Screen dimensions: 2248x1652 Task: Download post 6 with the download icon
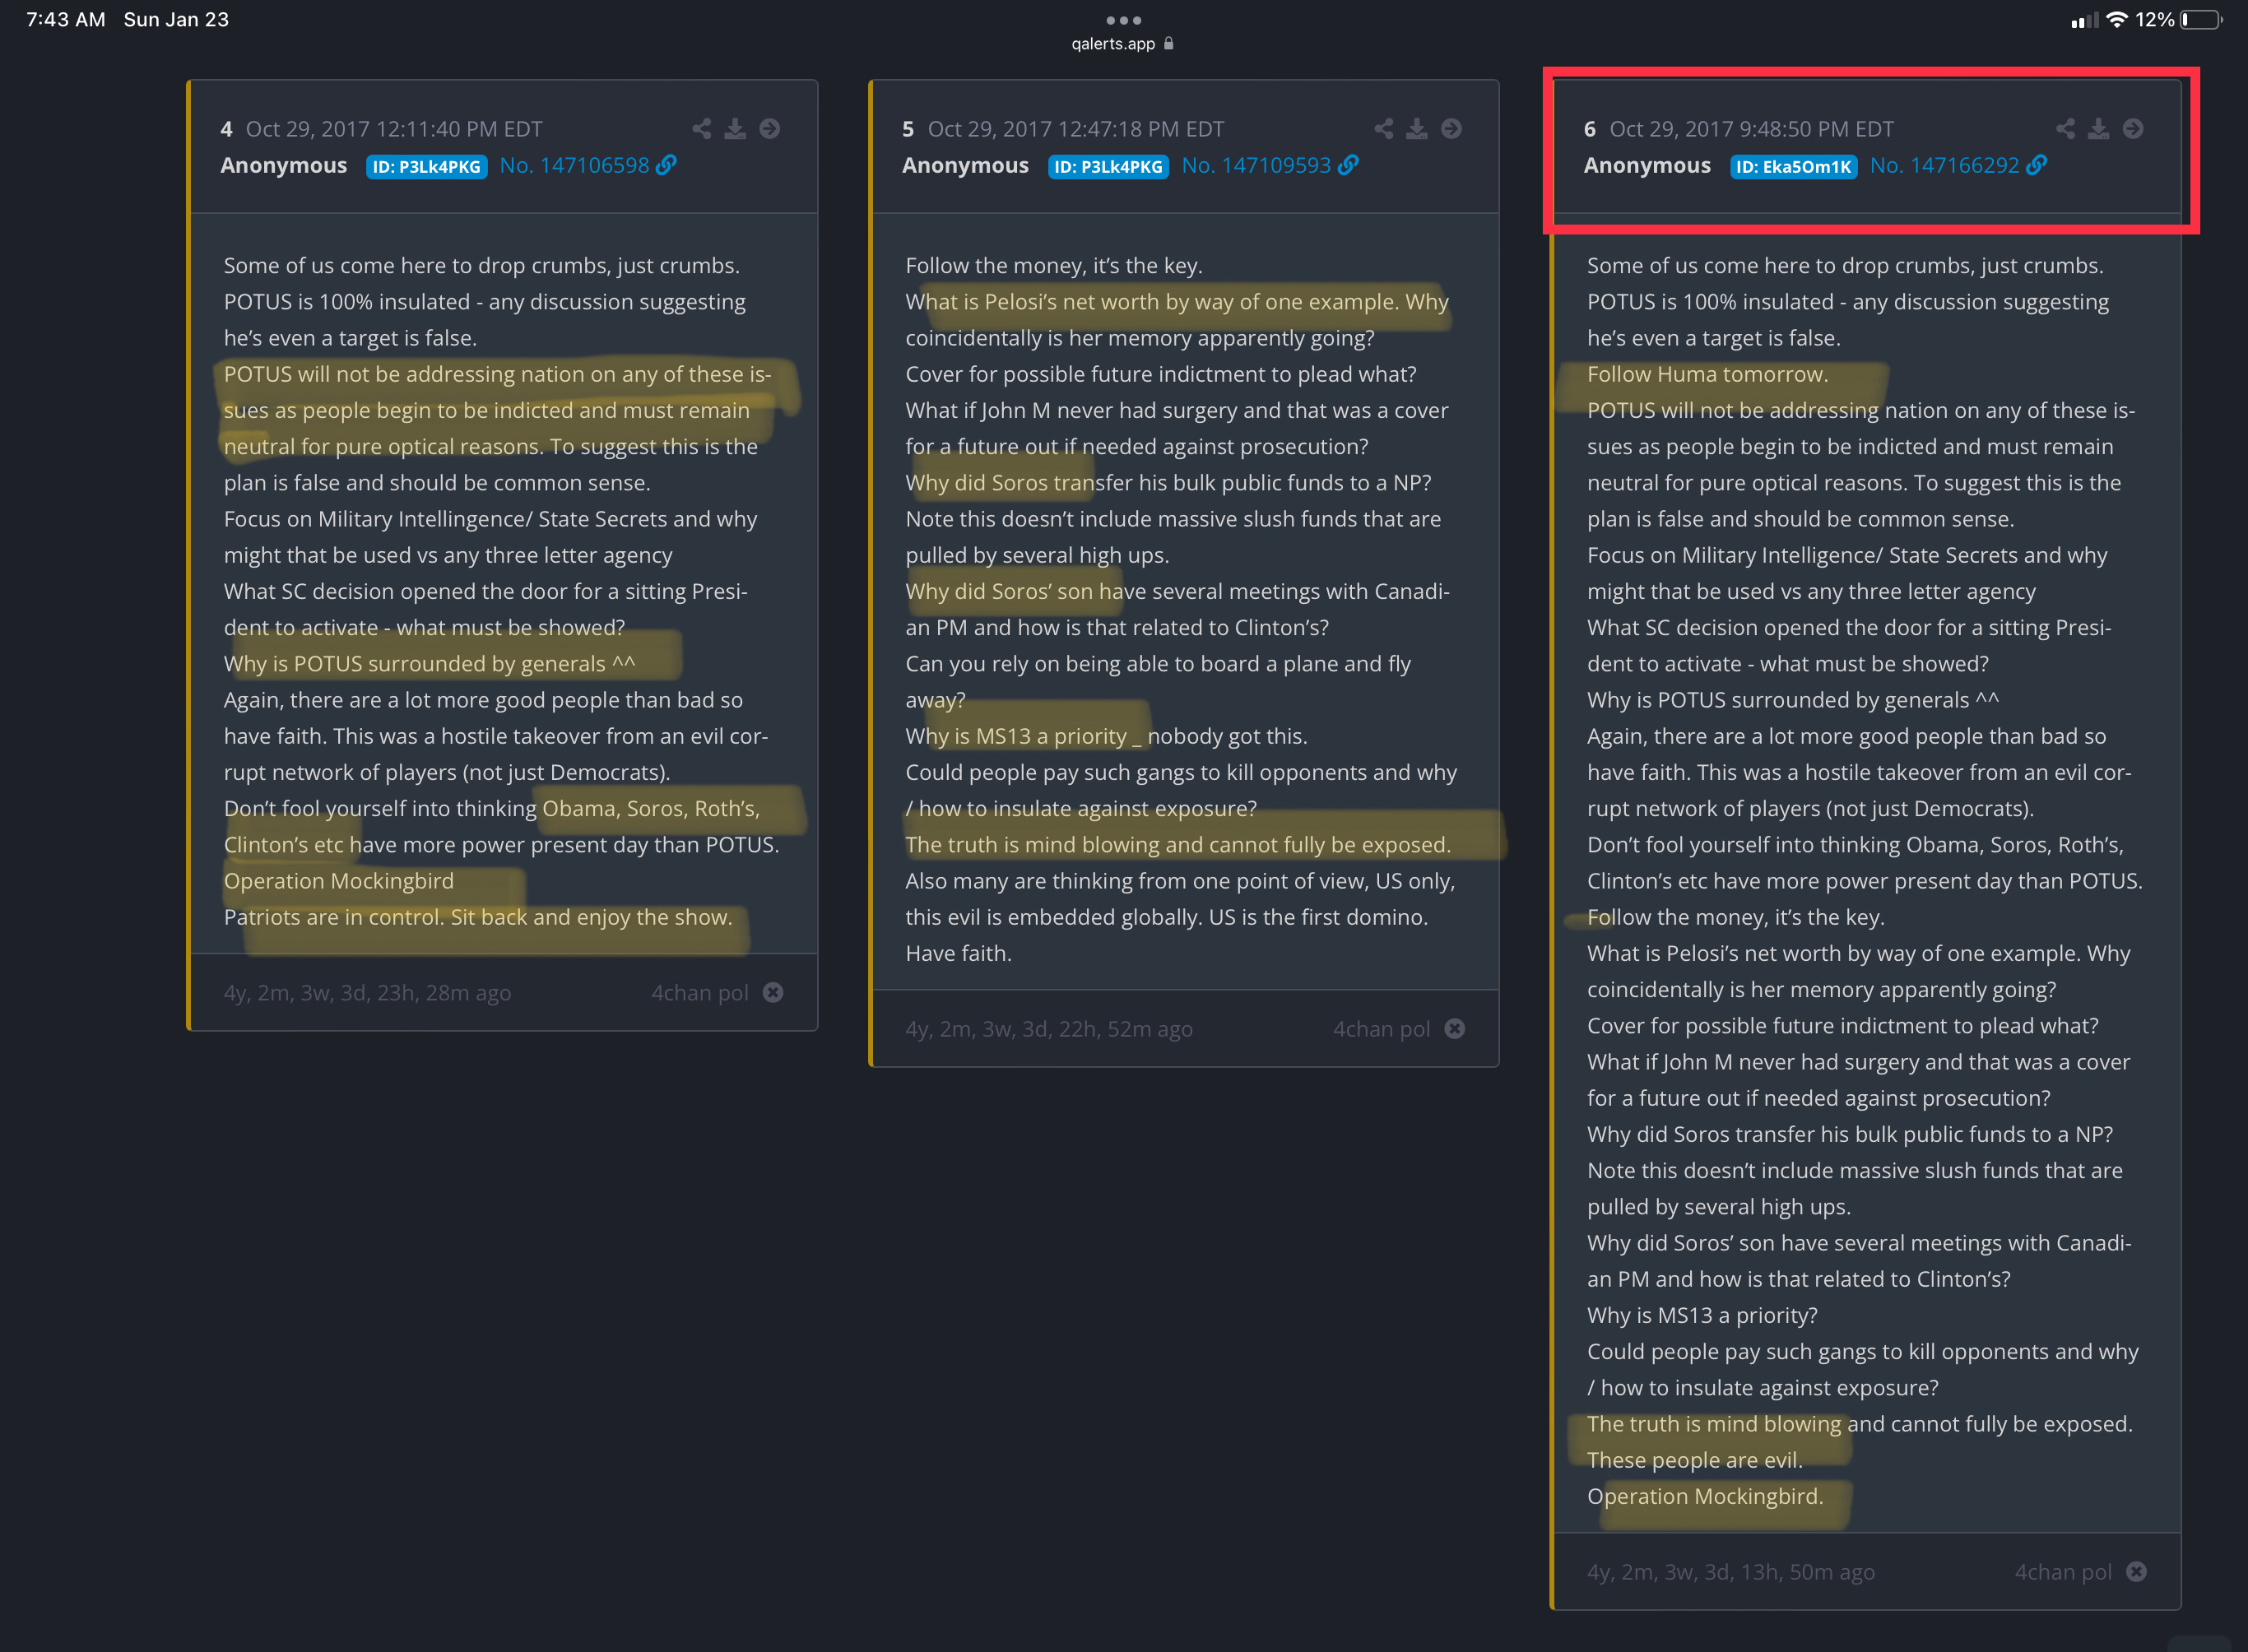2099,129
